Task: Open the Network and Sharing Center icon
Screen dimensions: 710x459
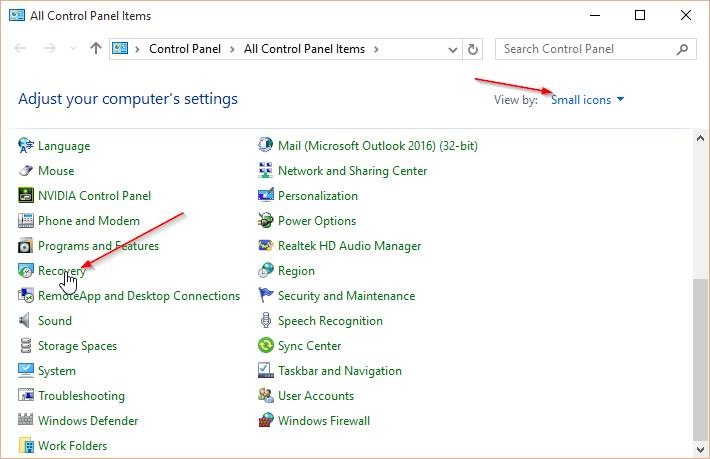Action: 265,171
